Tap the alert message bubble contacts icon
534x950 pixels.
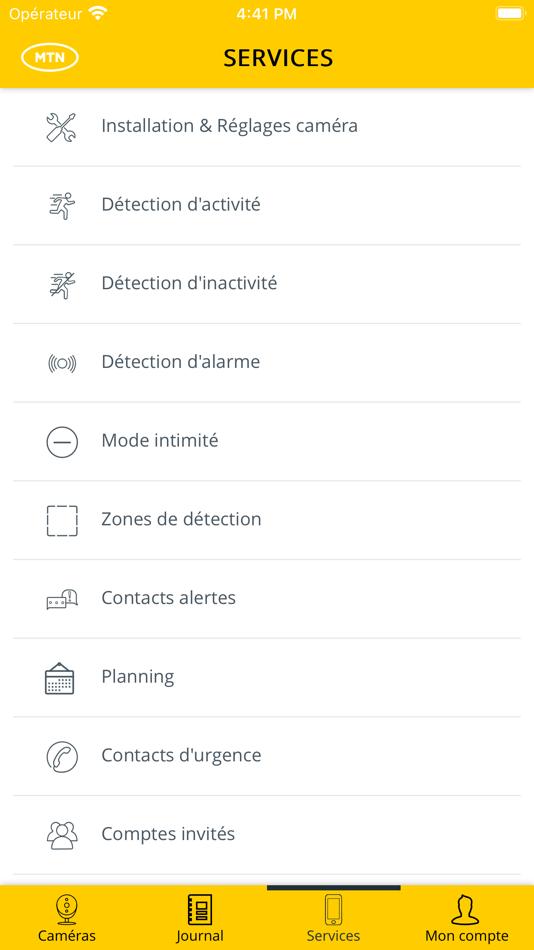pos(62,599)
